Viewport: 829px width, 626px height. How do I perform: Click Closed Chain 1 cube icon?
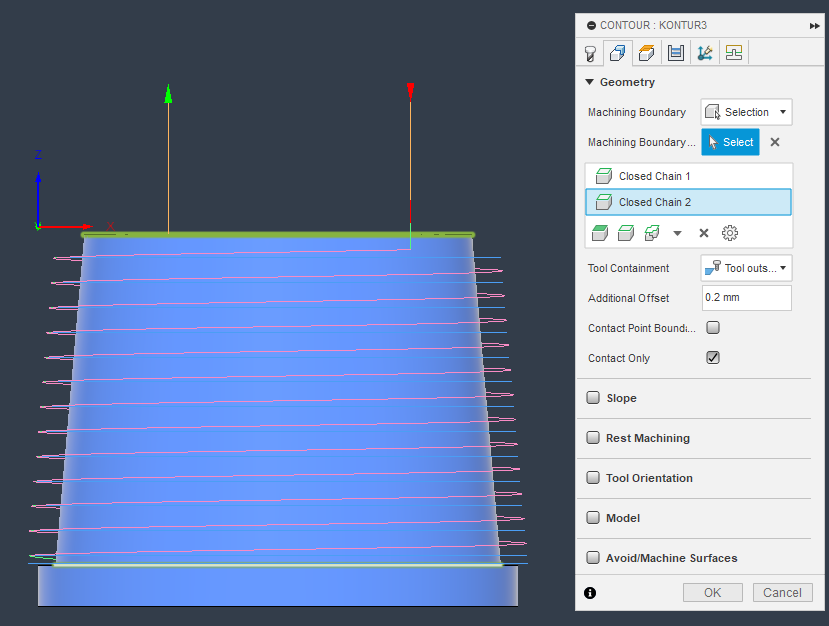604,176
